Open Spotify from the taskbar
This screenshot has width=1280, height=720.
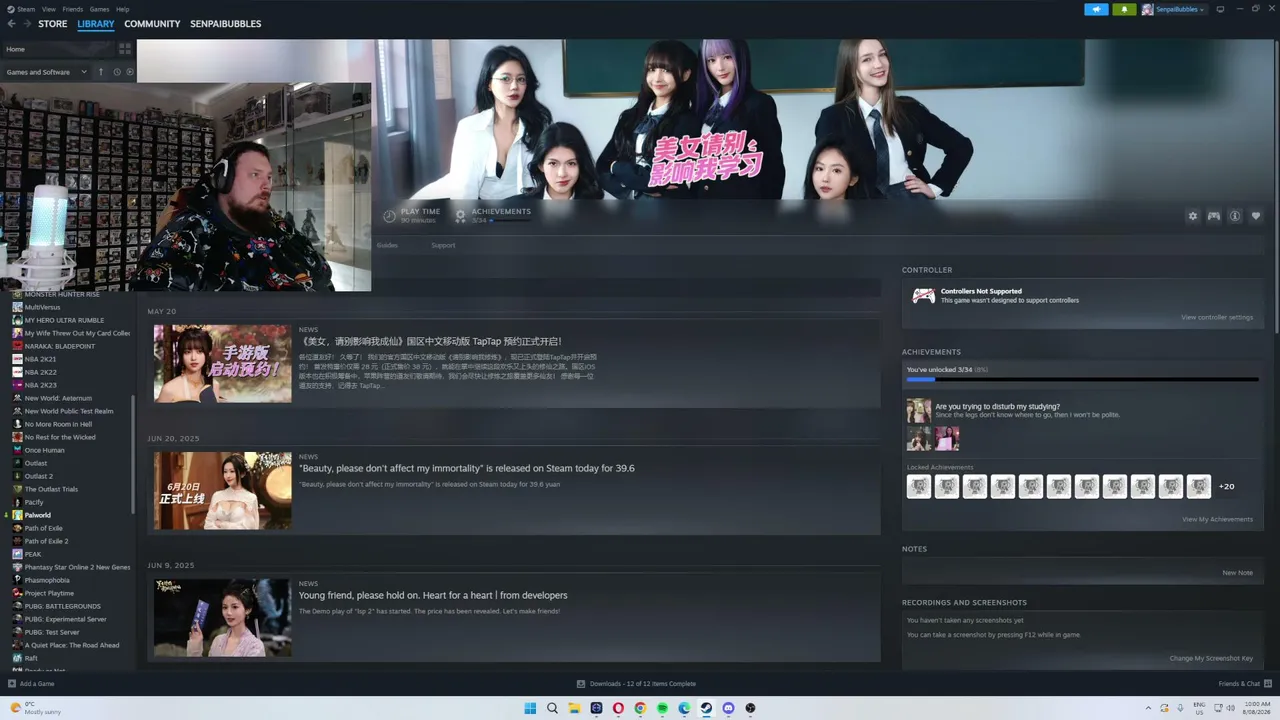point(662,708)
